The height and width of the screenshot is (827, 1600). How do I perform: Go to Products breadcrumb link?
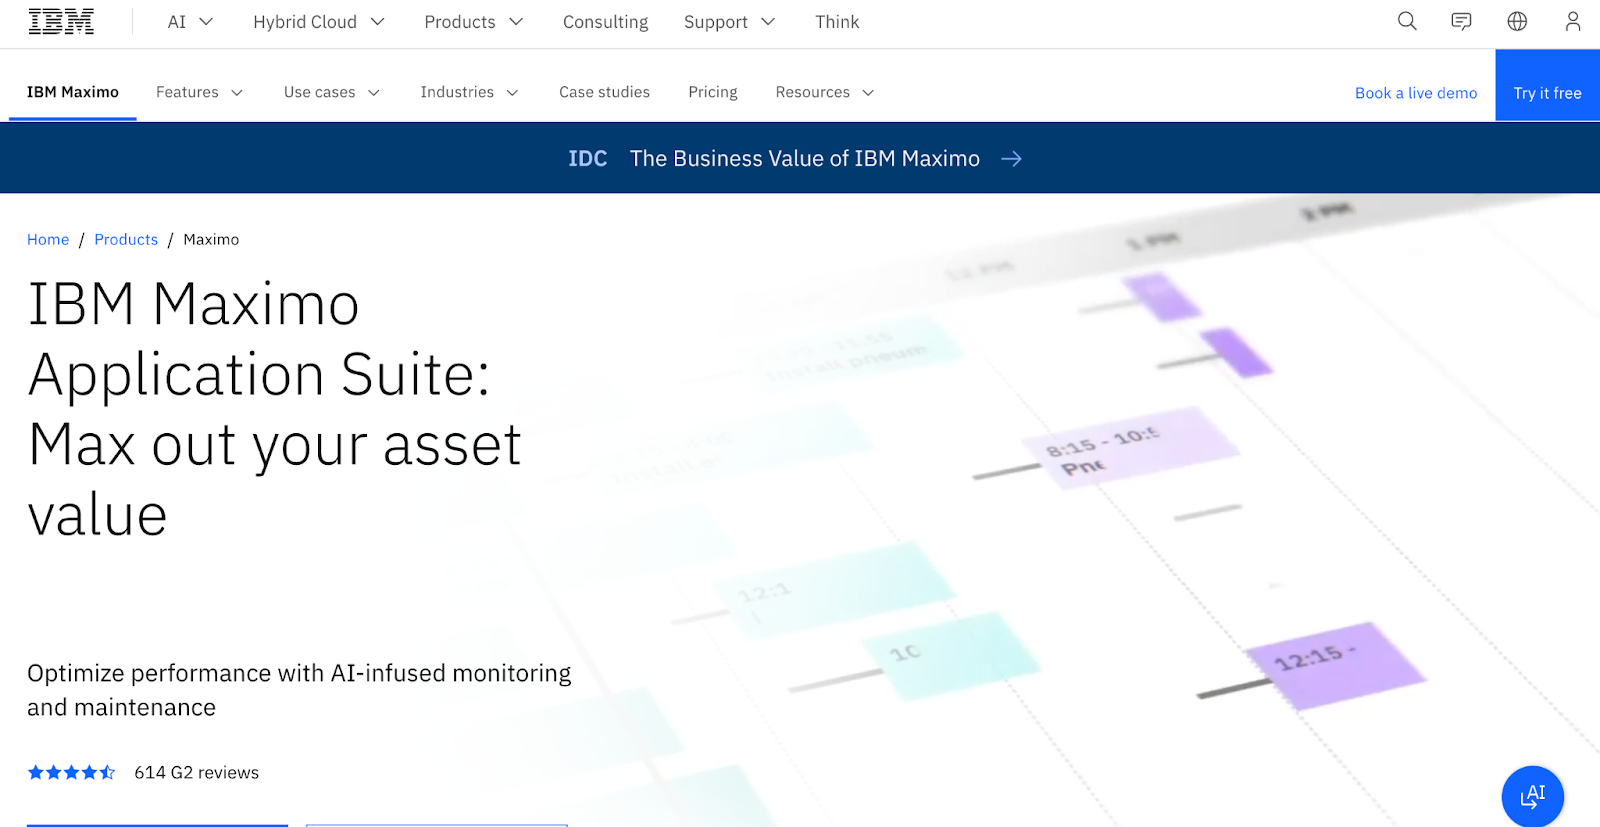(126, 239)
